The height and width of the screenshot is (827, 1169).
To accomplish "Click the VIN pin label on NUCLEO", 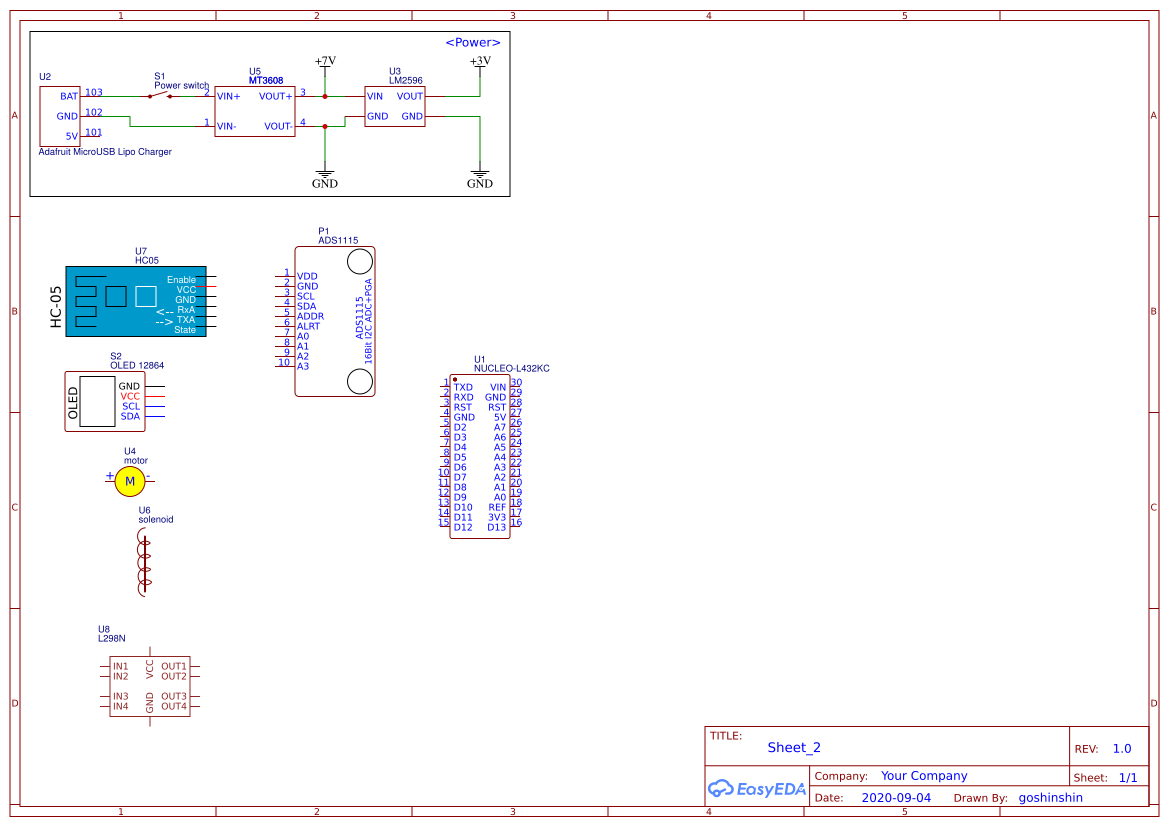I will click(x=498, y=387).
